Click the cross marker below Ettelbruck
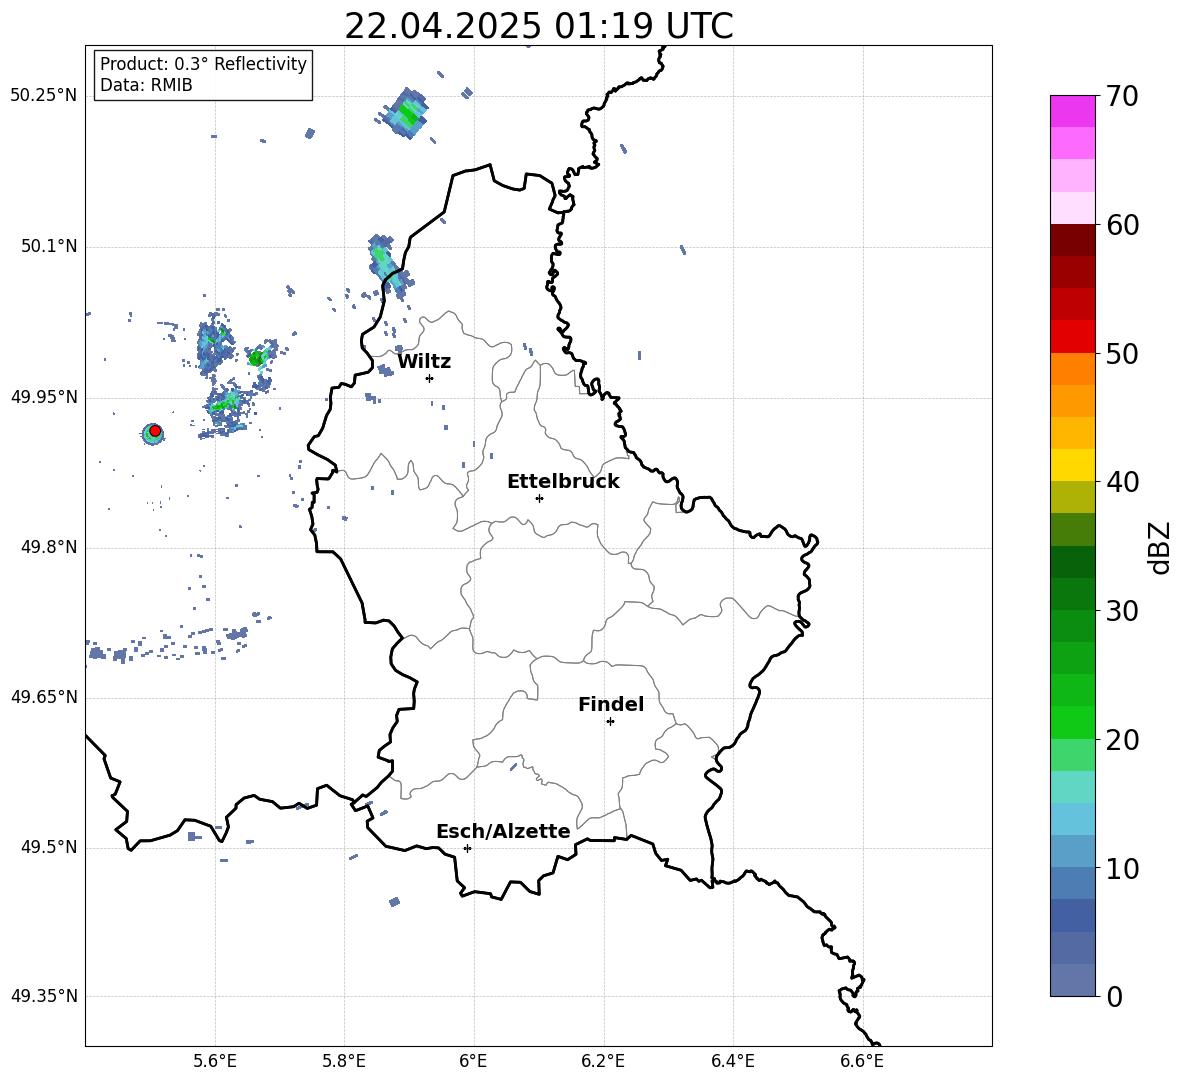Image resolution: width=1184 pixels, height=1081 pixels. coord(539,498)
